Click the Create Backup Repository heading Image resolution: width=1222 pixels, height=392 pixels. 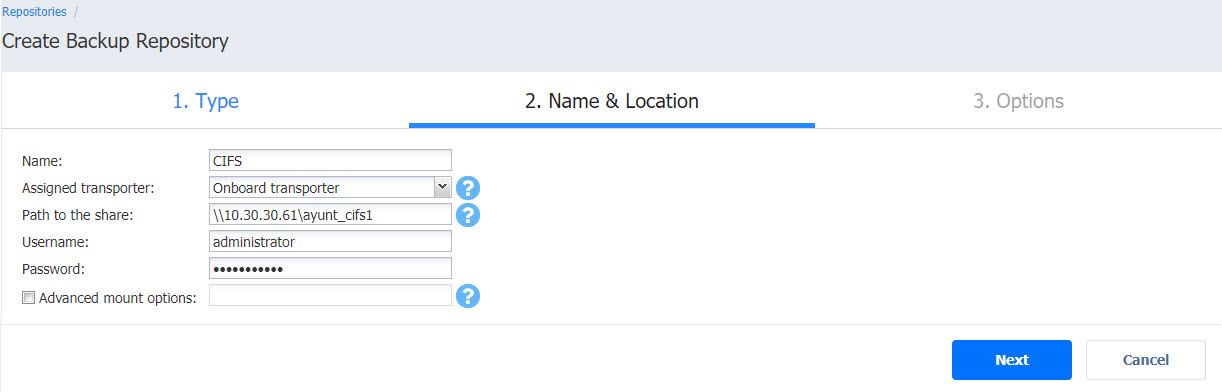(116, 41)
